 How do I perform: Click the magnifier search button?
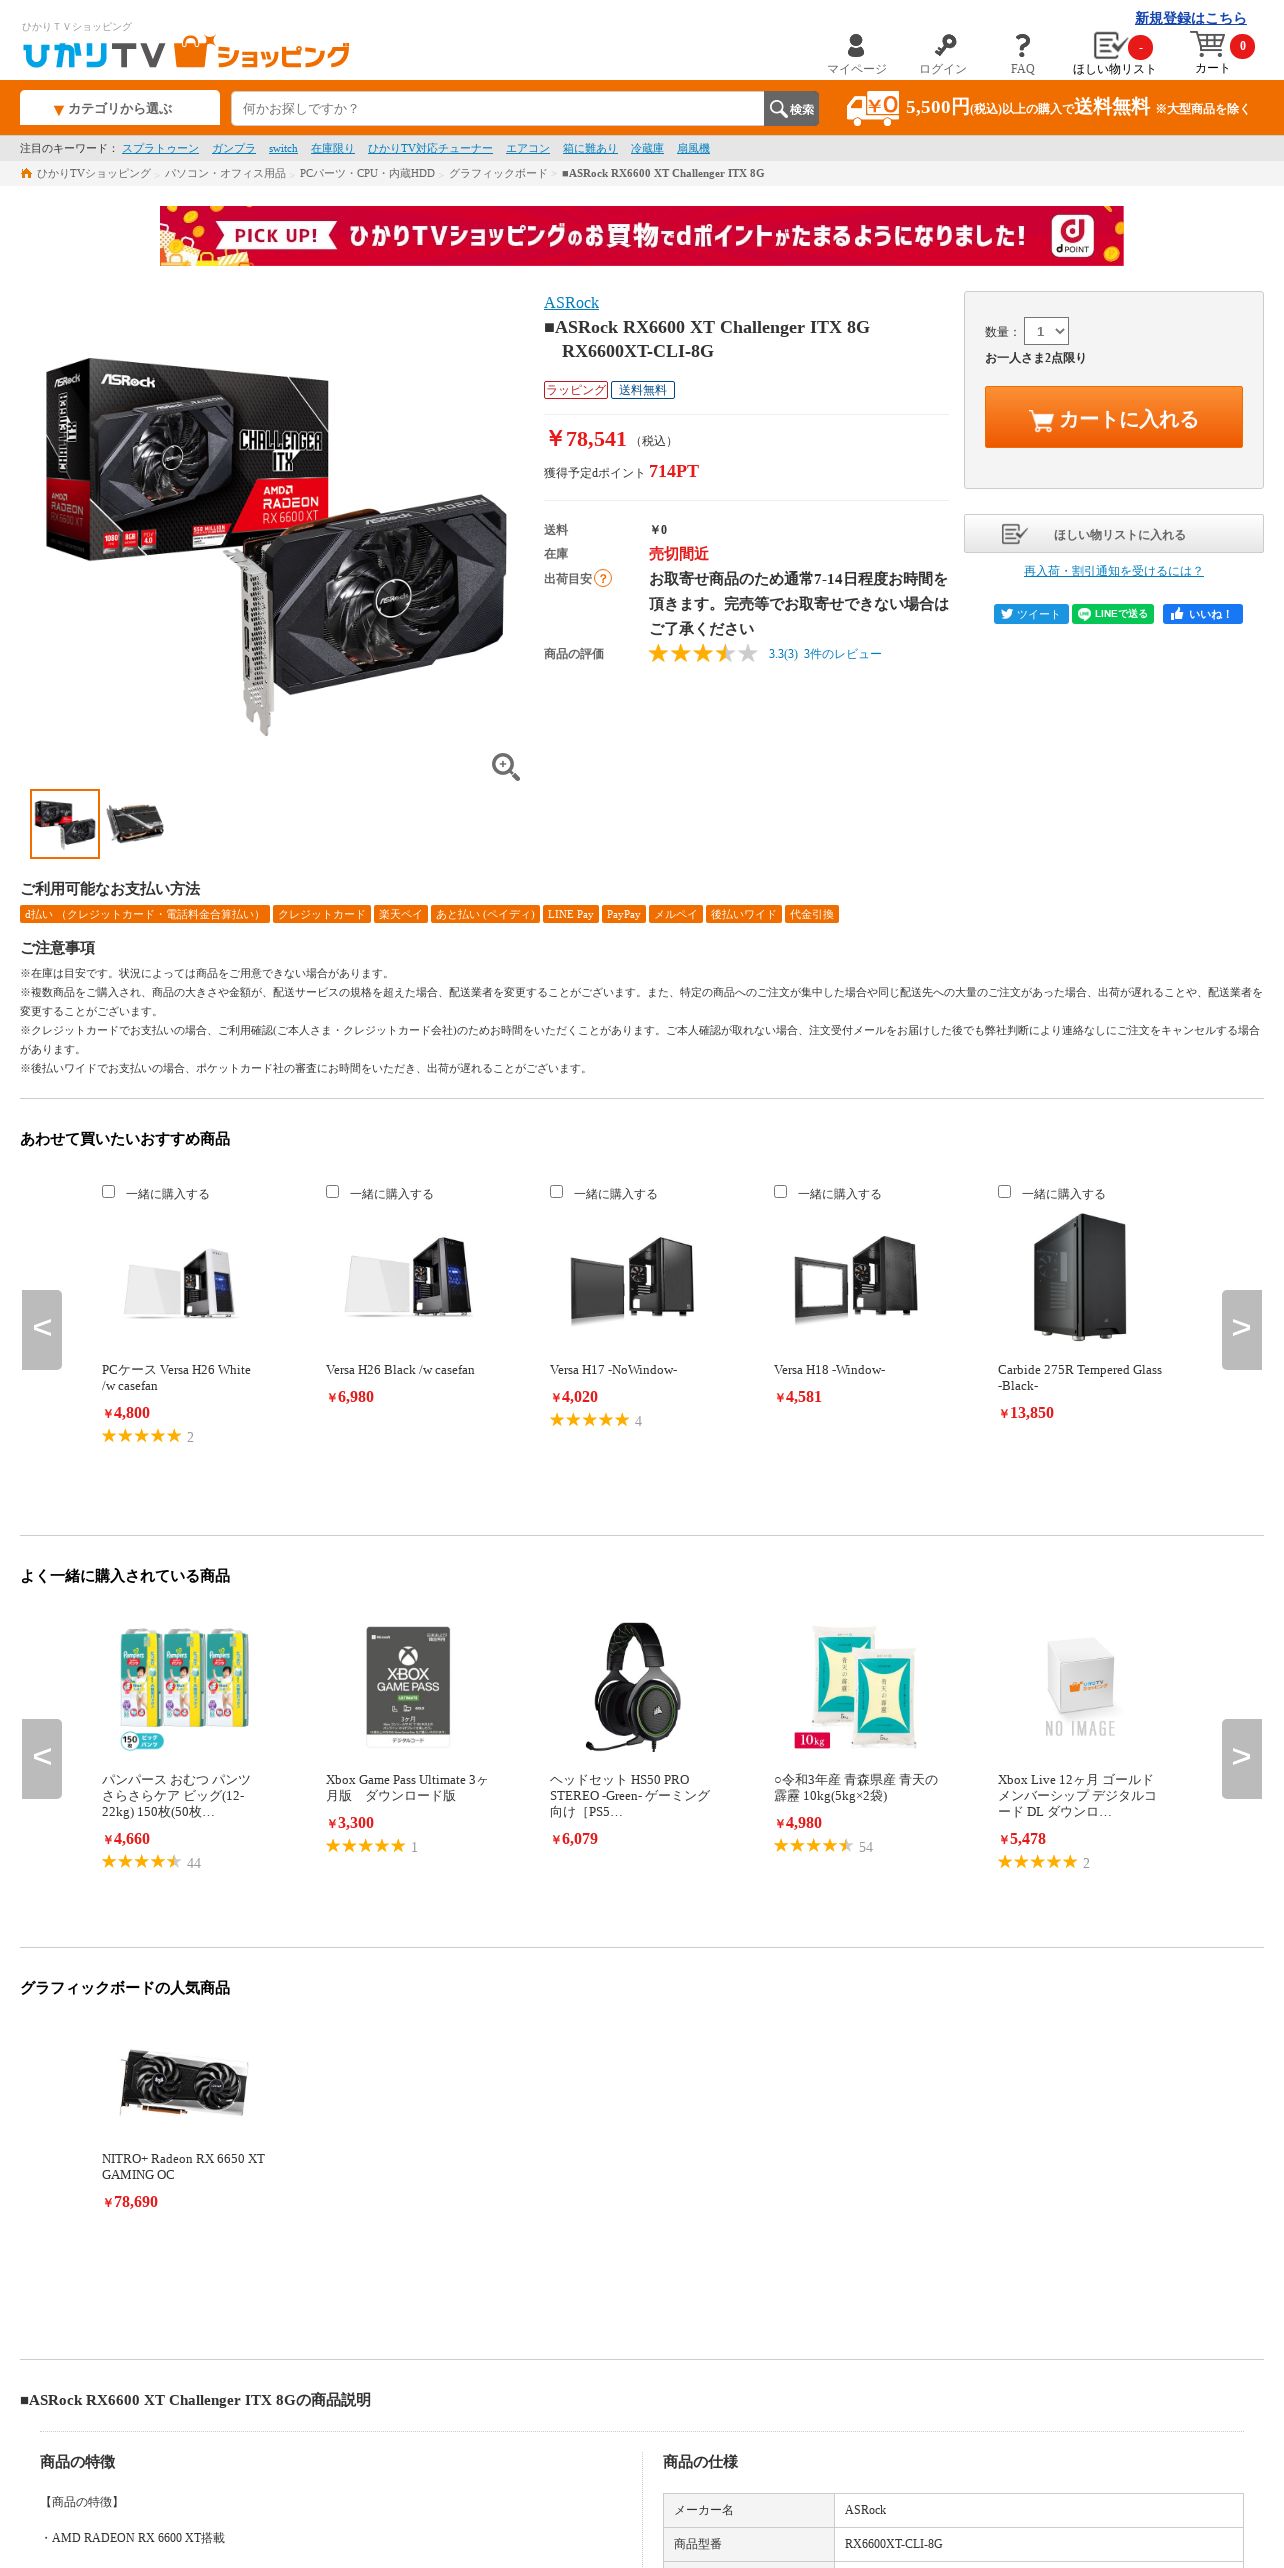pos(791,109)
